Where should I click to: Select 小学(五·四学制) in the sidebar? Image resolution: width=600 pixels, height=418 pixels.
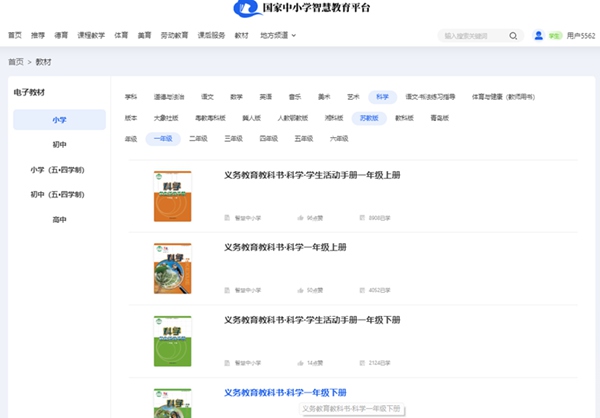click(59, 170)
